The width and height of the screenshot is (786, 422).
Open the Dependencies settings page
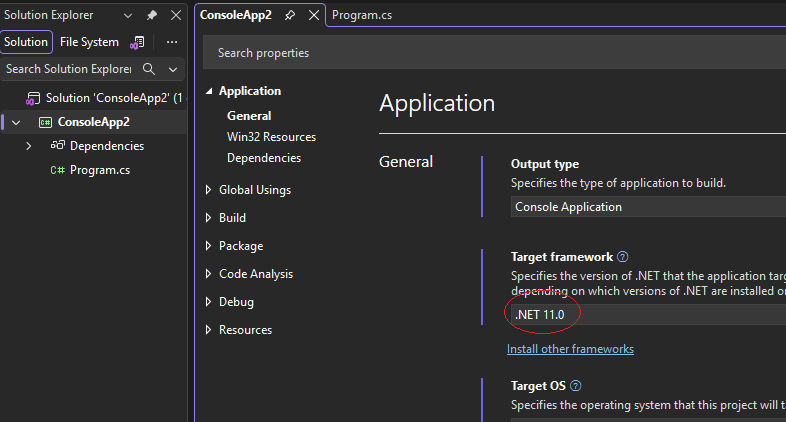264,158
